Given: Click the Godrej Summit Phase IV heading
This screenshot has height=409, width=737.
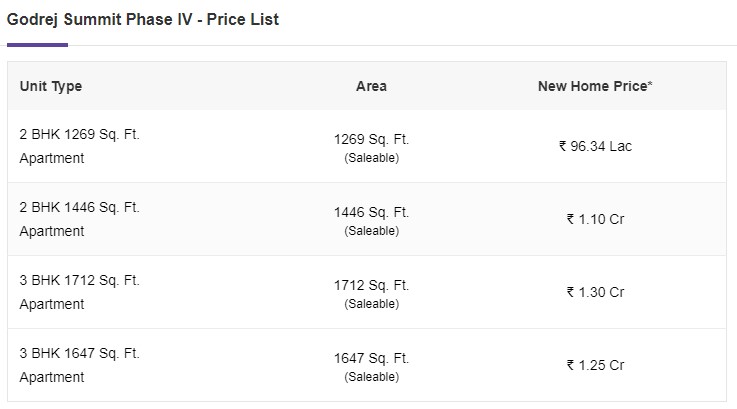Looking at the screenshot, I should click(142, 20).
